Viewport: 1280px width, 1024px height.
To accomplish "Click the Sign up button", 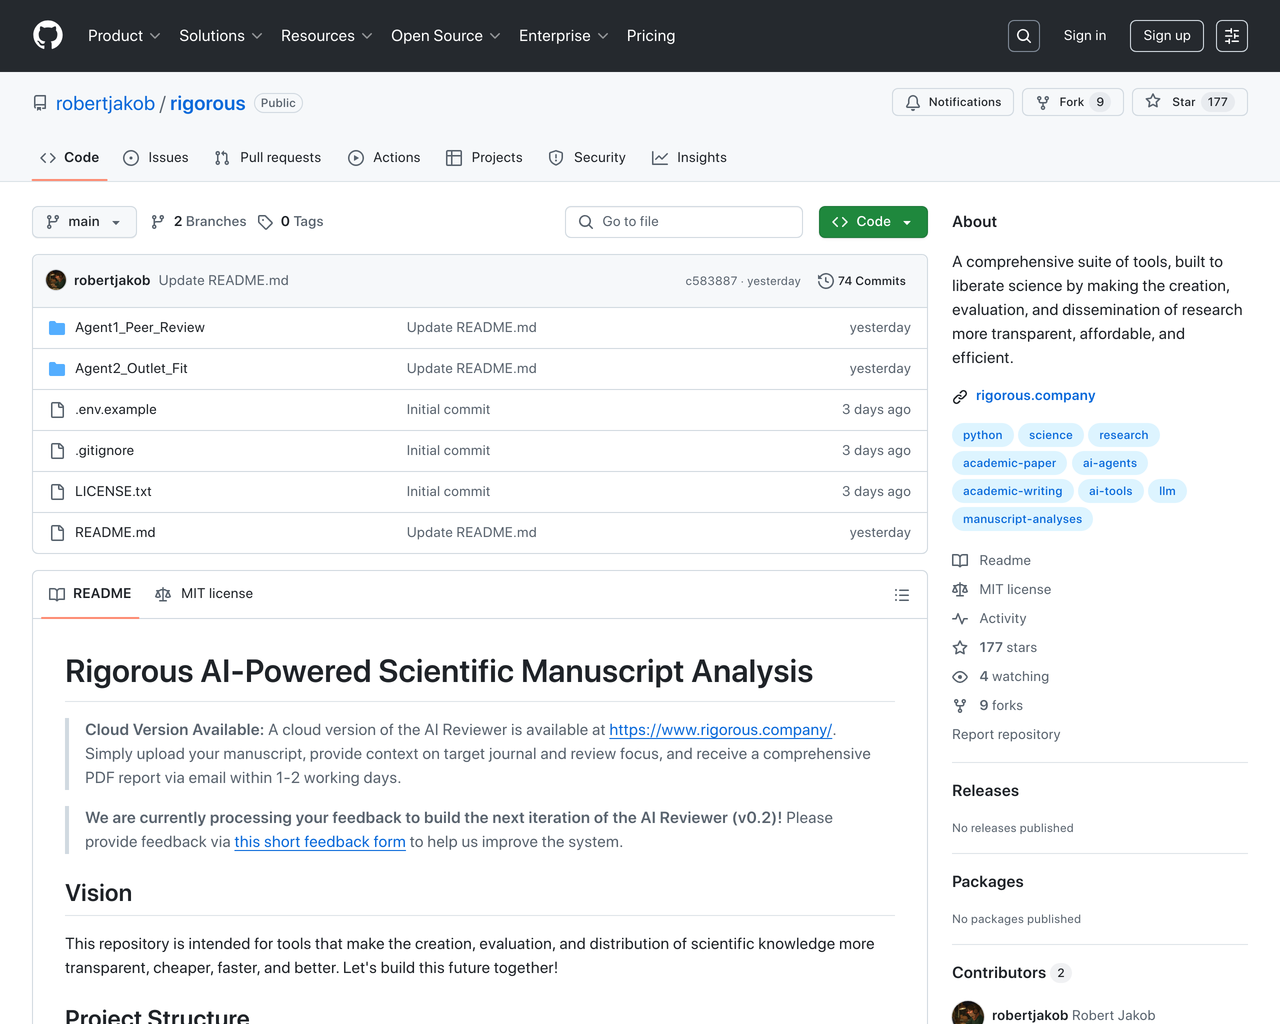I will (x=1167, y=36).
